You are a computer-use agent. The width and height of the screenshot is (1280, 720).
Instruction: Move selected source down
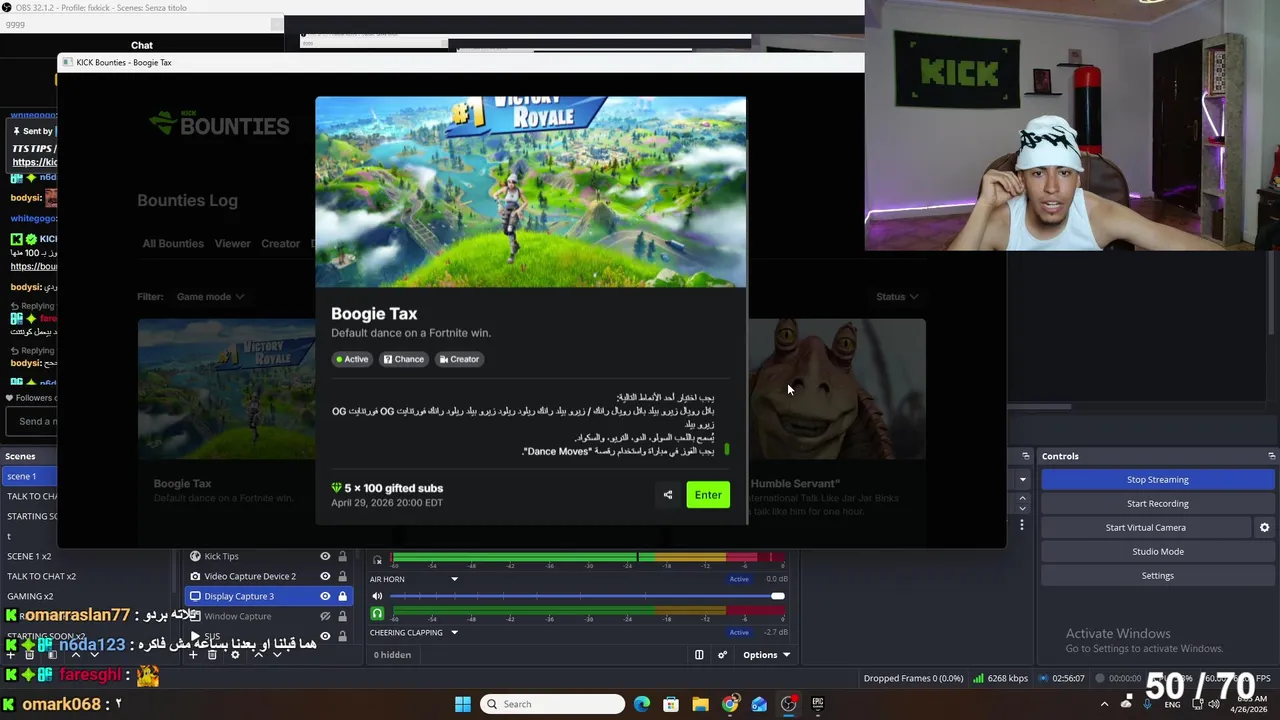coord(279,655)
